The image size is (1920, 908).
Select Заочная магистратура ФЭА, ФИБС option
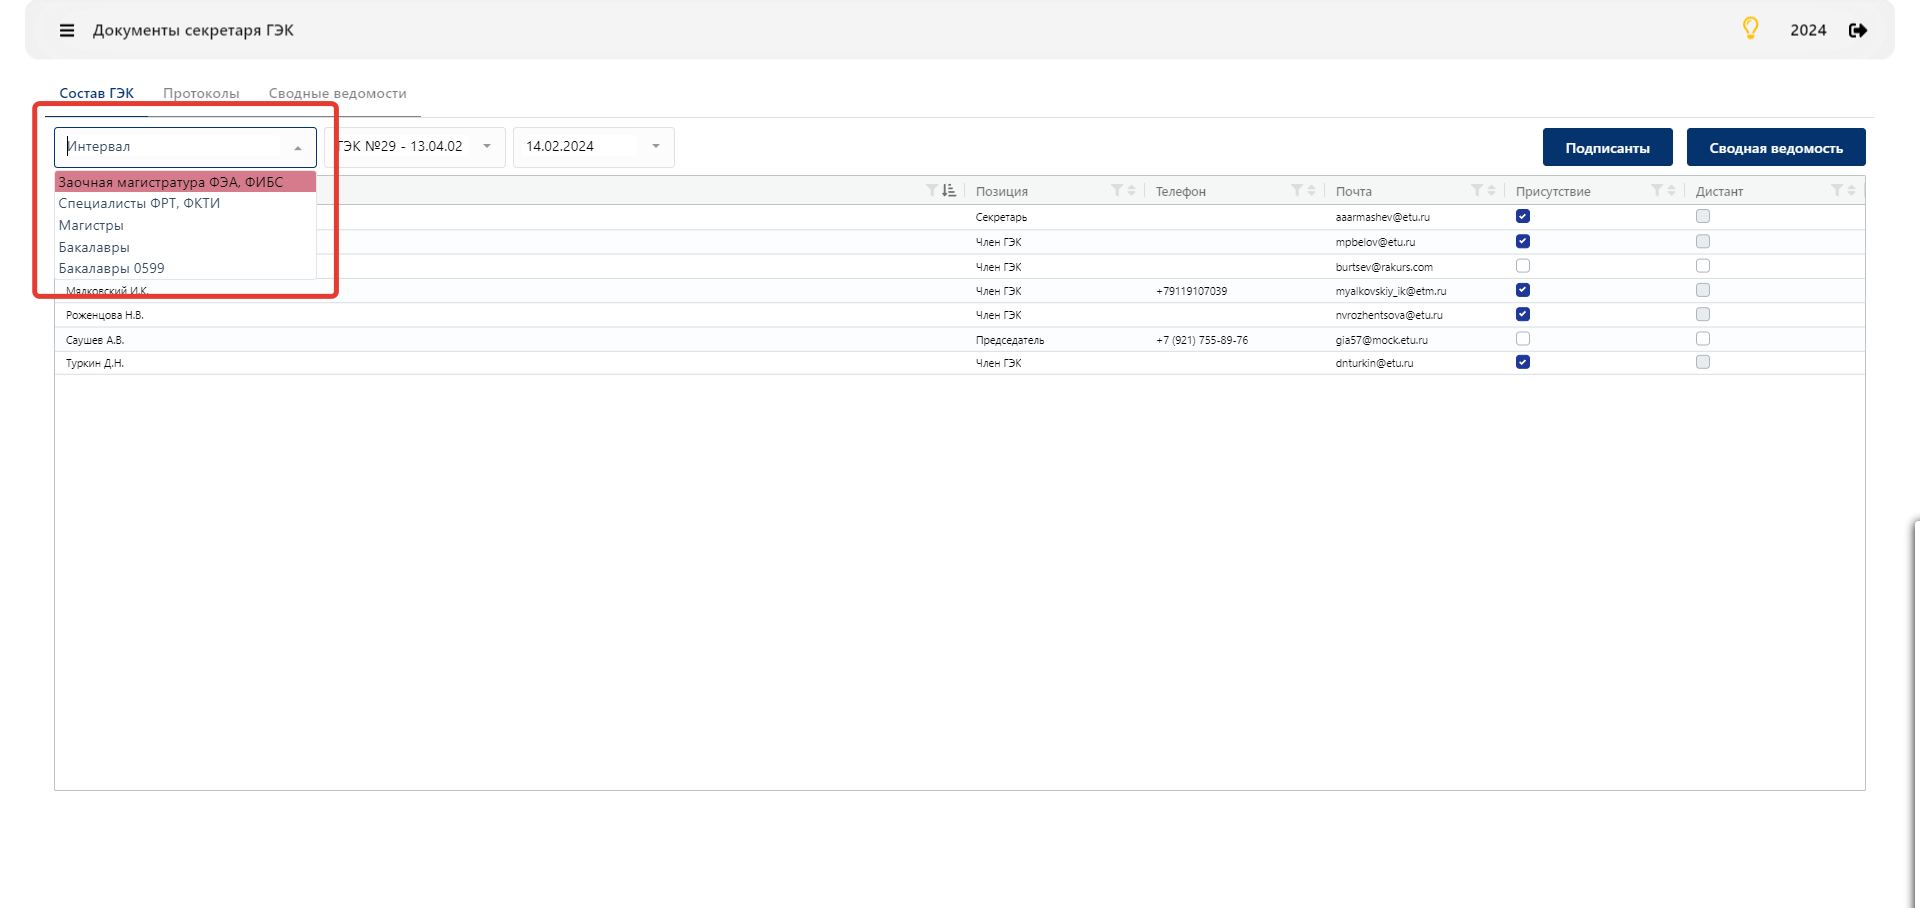point(185,182)
